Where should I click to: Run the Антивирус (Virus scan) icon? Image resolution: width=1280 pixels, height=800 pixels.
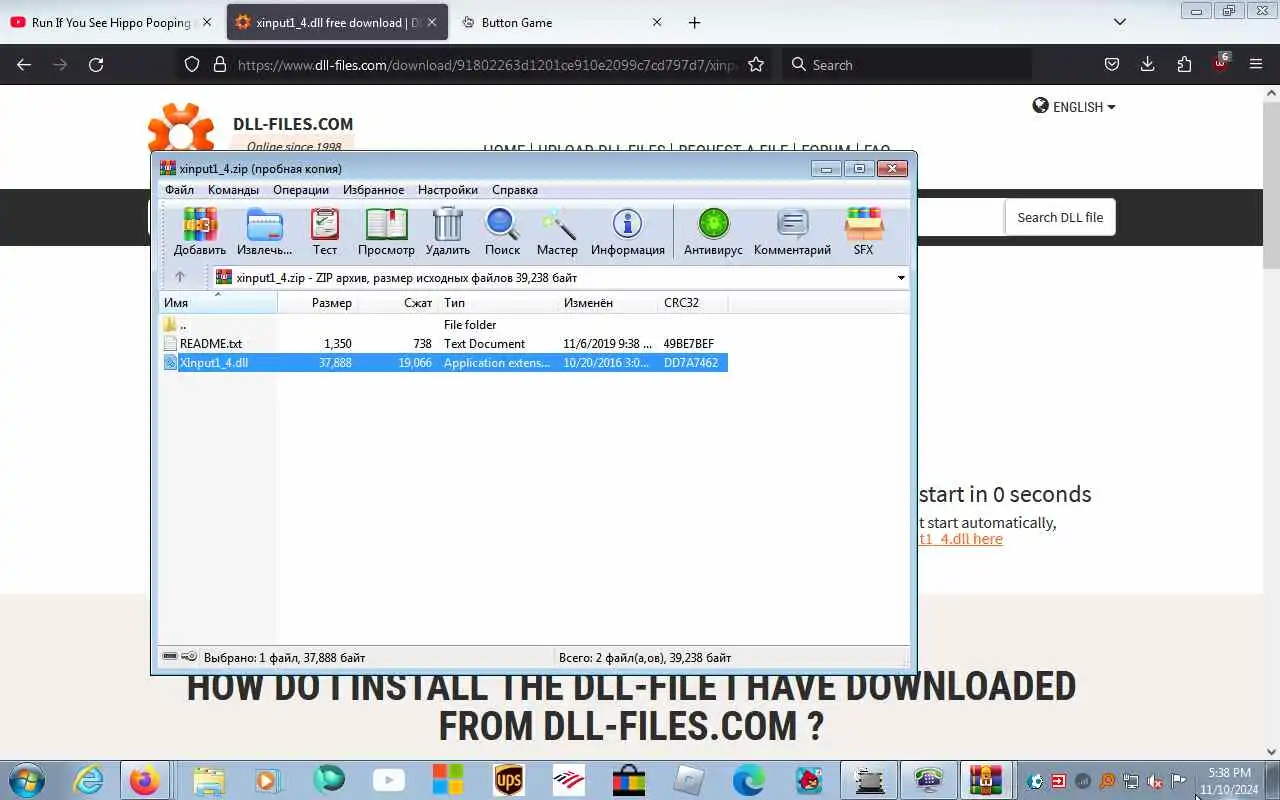713,232
